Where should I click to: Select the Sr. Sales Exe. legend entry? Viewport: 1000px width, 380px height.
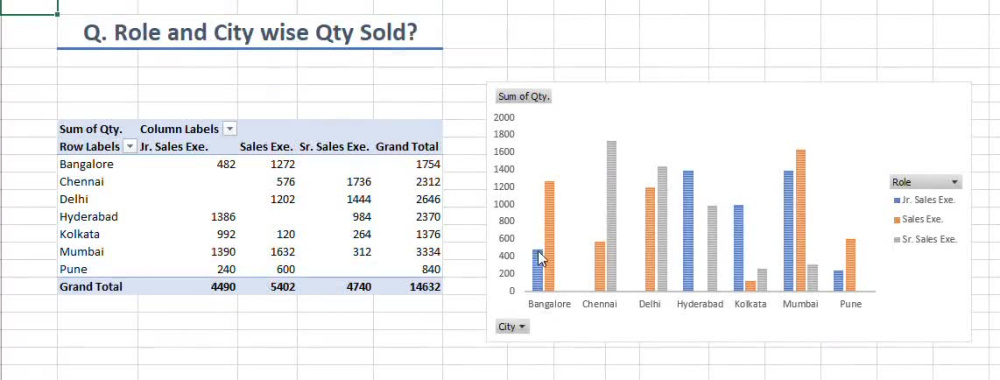point(925,240)
